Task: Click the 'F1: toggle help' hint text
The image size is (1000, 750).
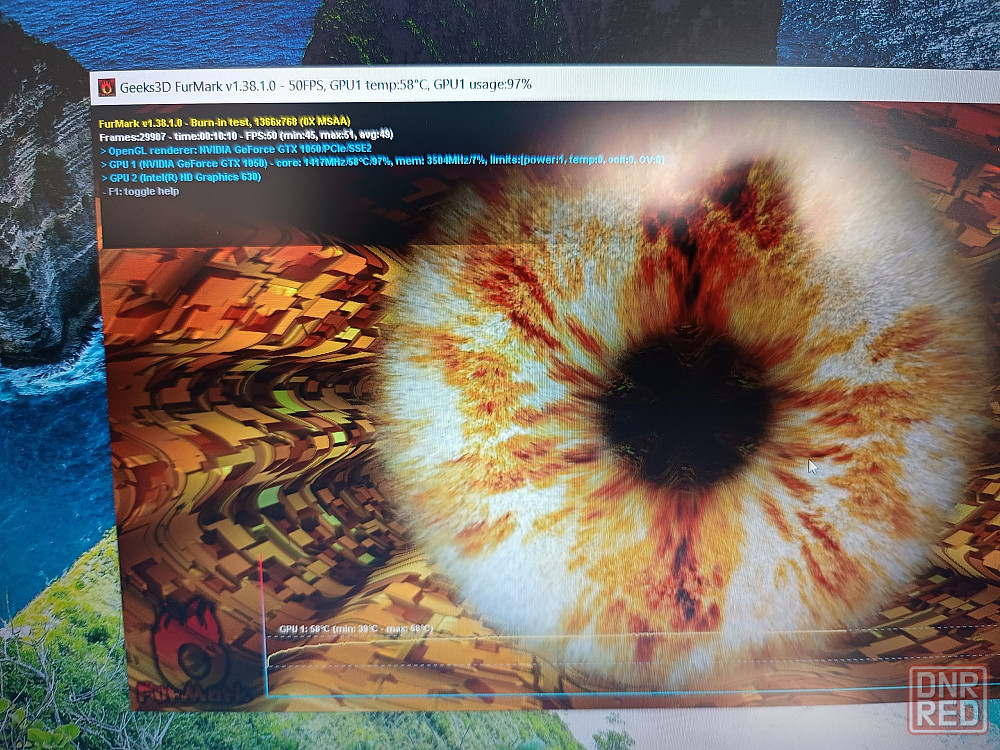Action: [141, 191]
